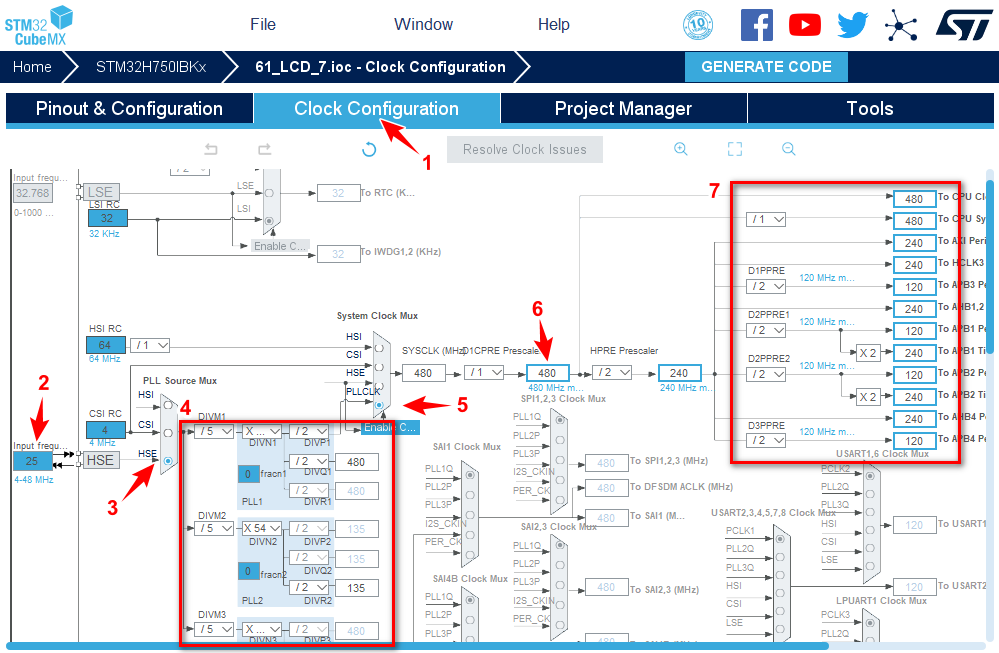Open the Facebook icon link
This screenshot has width=999, height=653.
point(757,25)
